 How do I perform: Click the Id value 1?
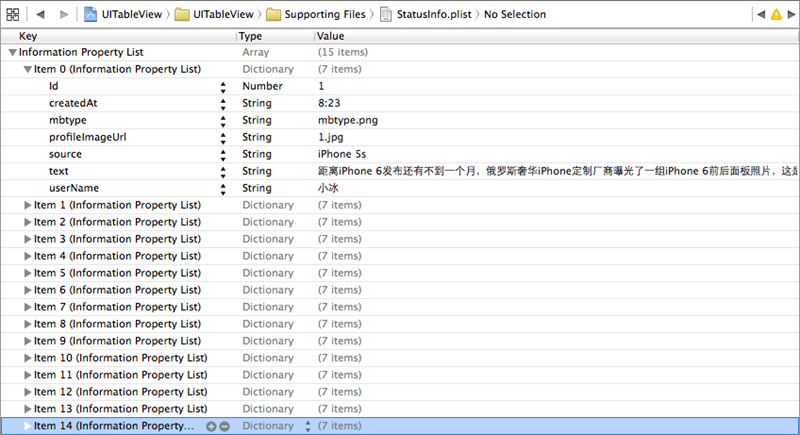321,86
